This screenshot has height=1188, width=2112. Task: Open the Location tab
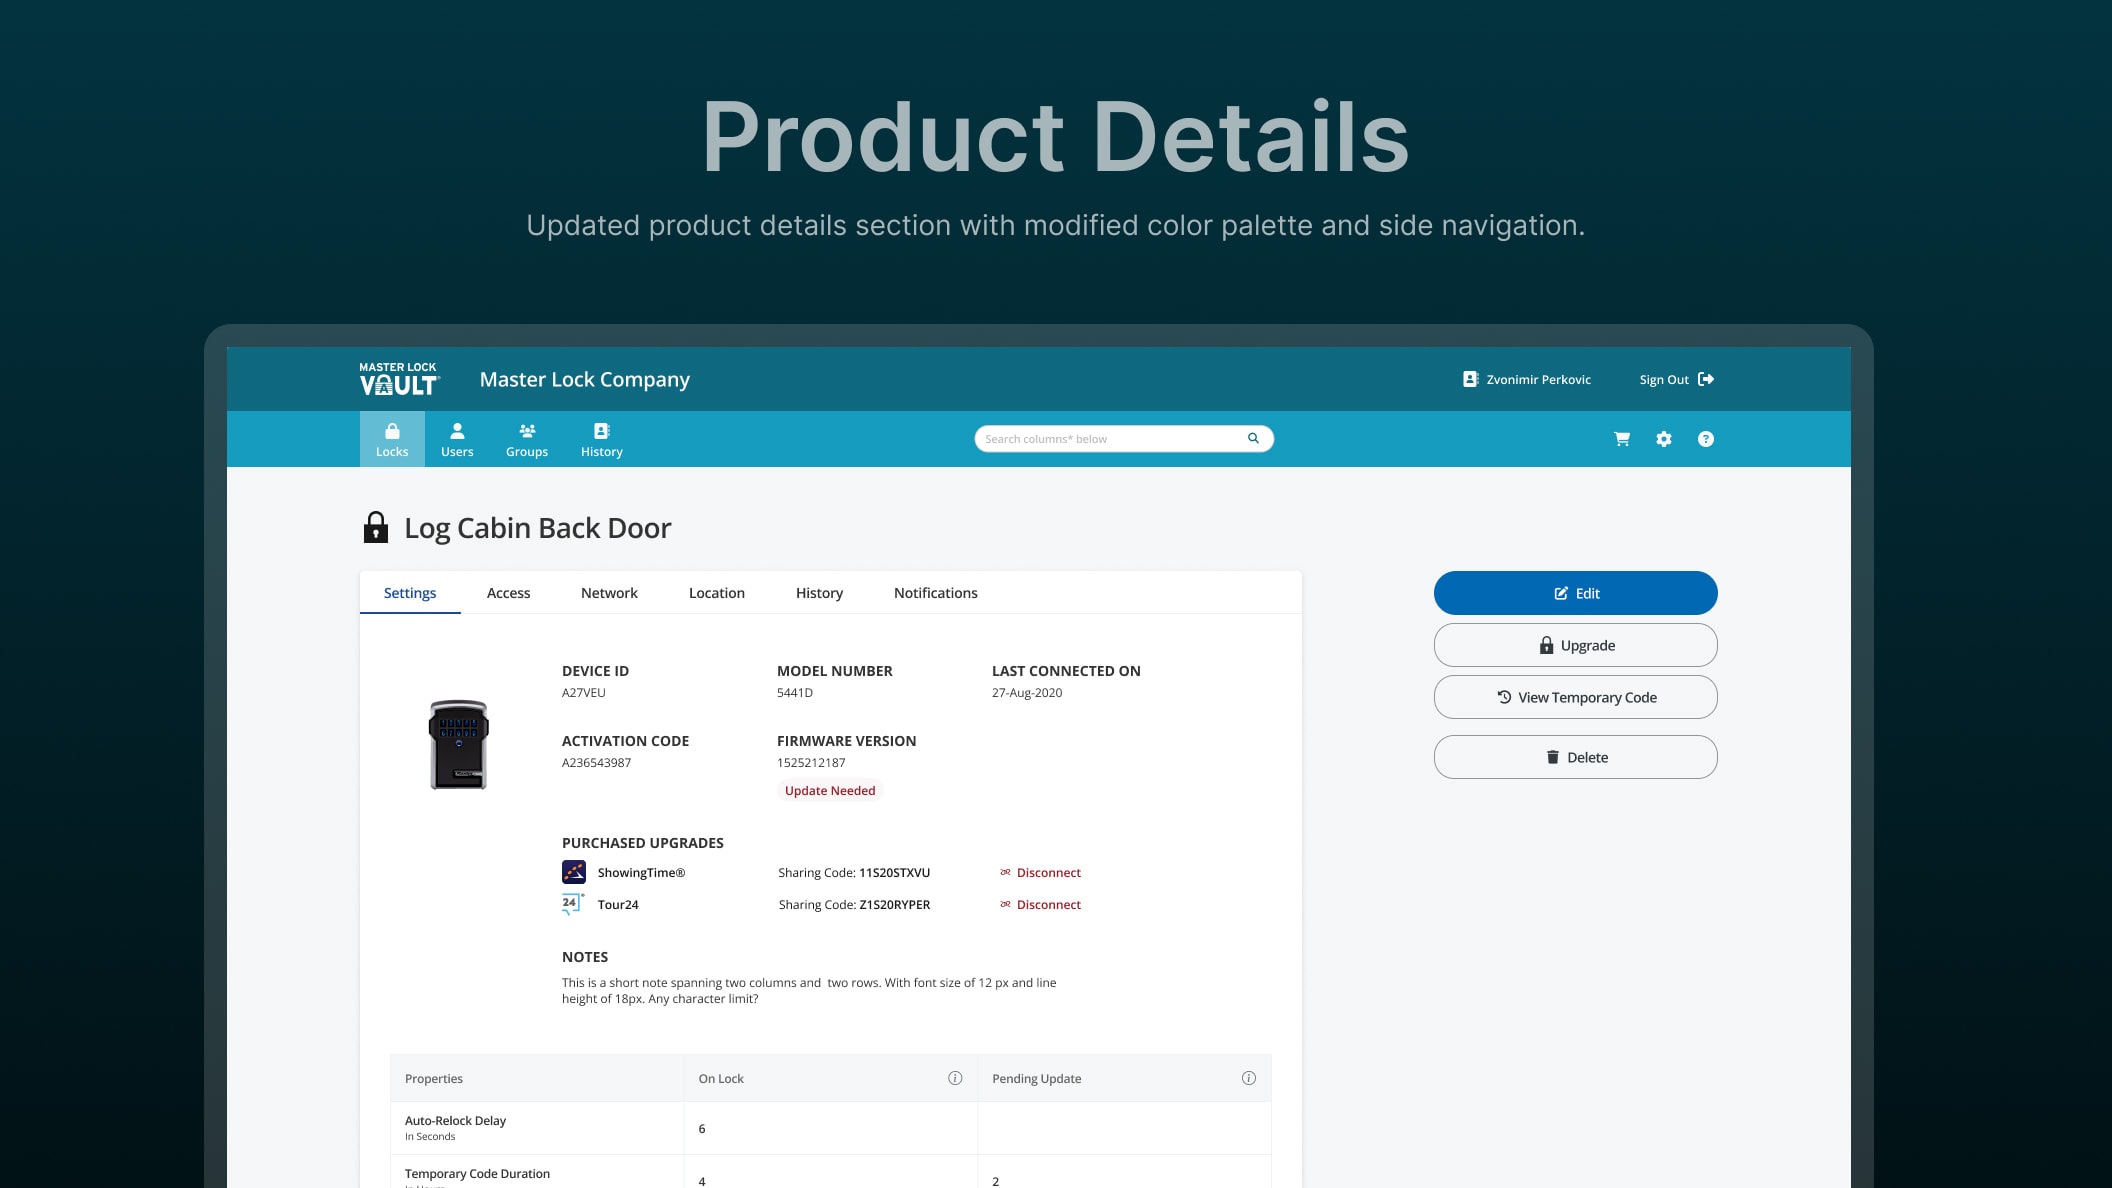(x=717, y=593)
